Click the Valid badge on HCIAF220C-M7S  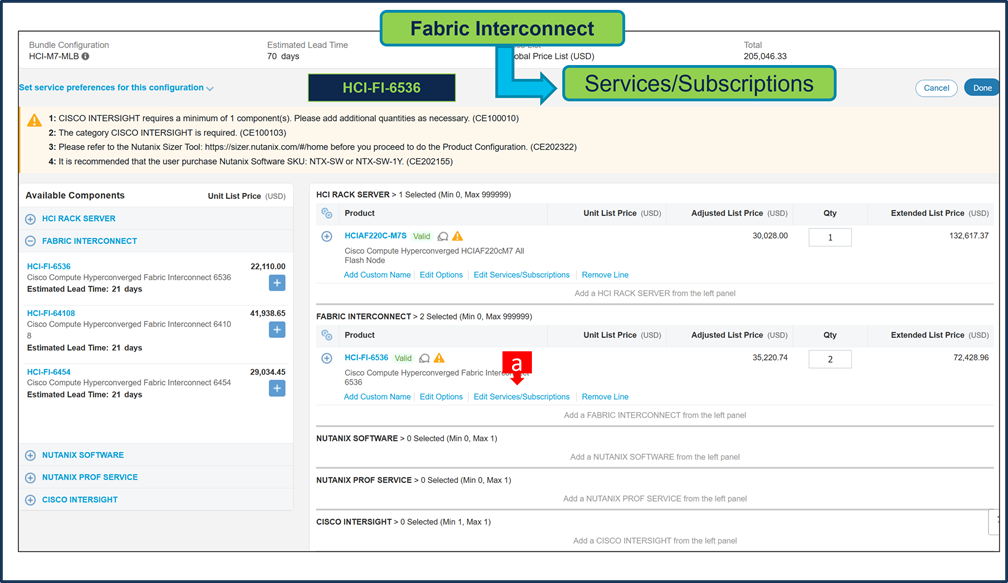click(422, 237)
